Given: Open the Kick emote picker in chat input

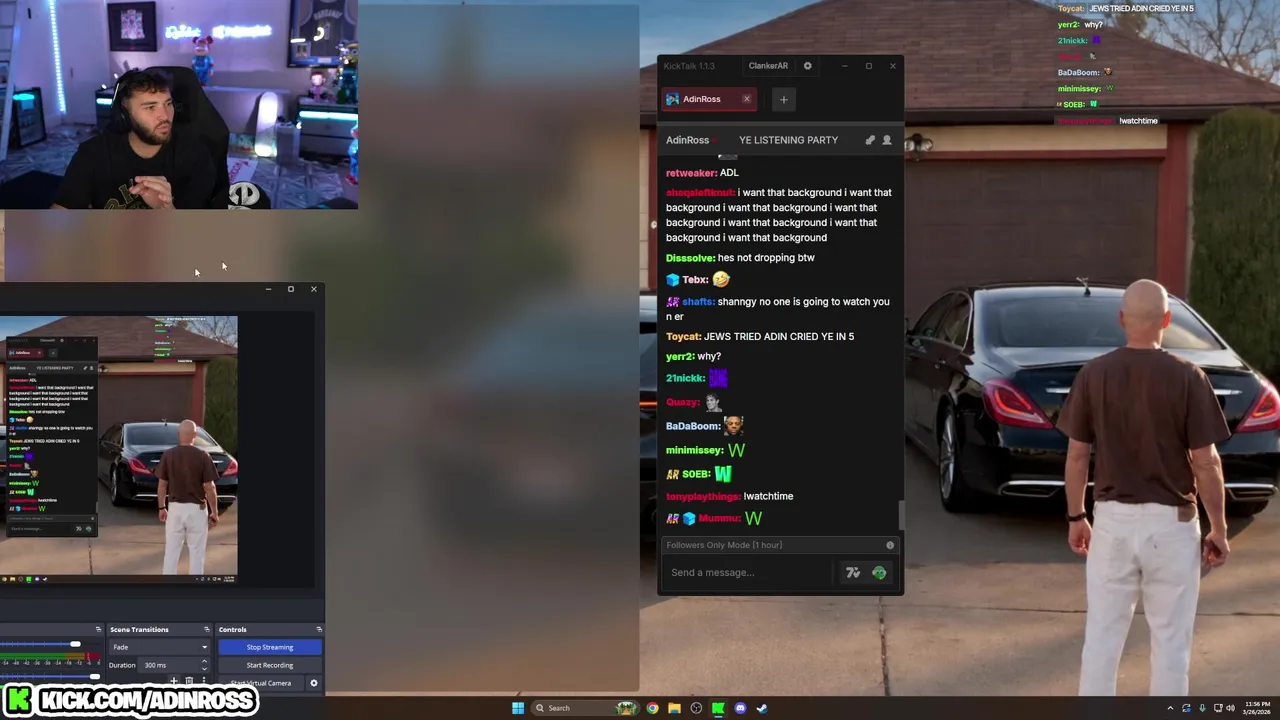Looking at the screenshot, I should tap(879, 573).
